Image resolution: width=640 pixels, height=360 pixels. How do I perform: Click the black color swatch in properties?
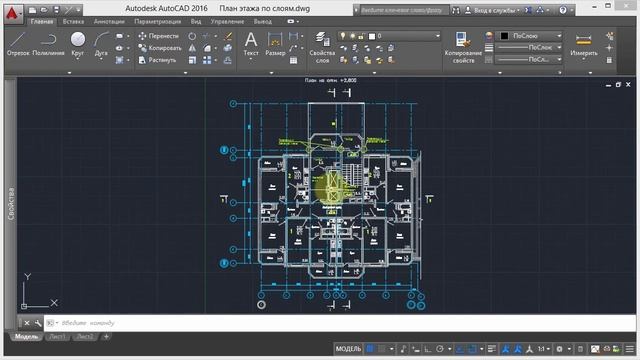coord(504,36)
